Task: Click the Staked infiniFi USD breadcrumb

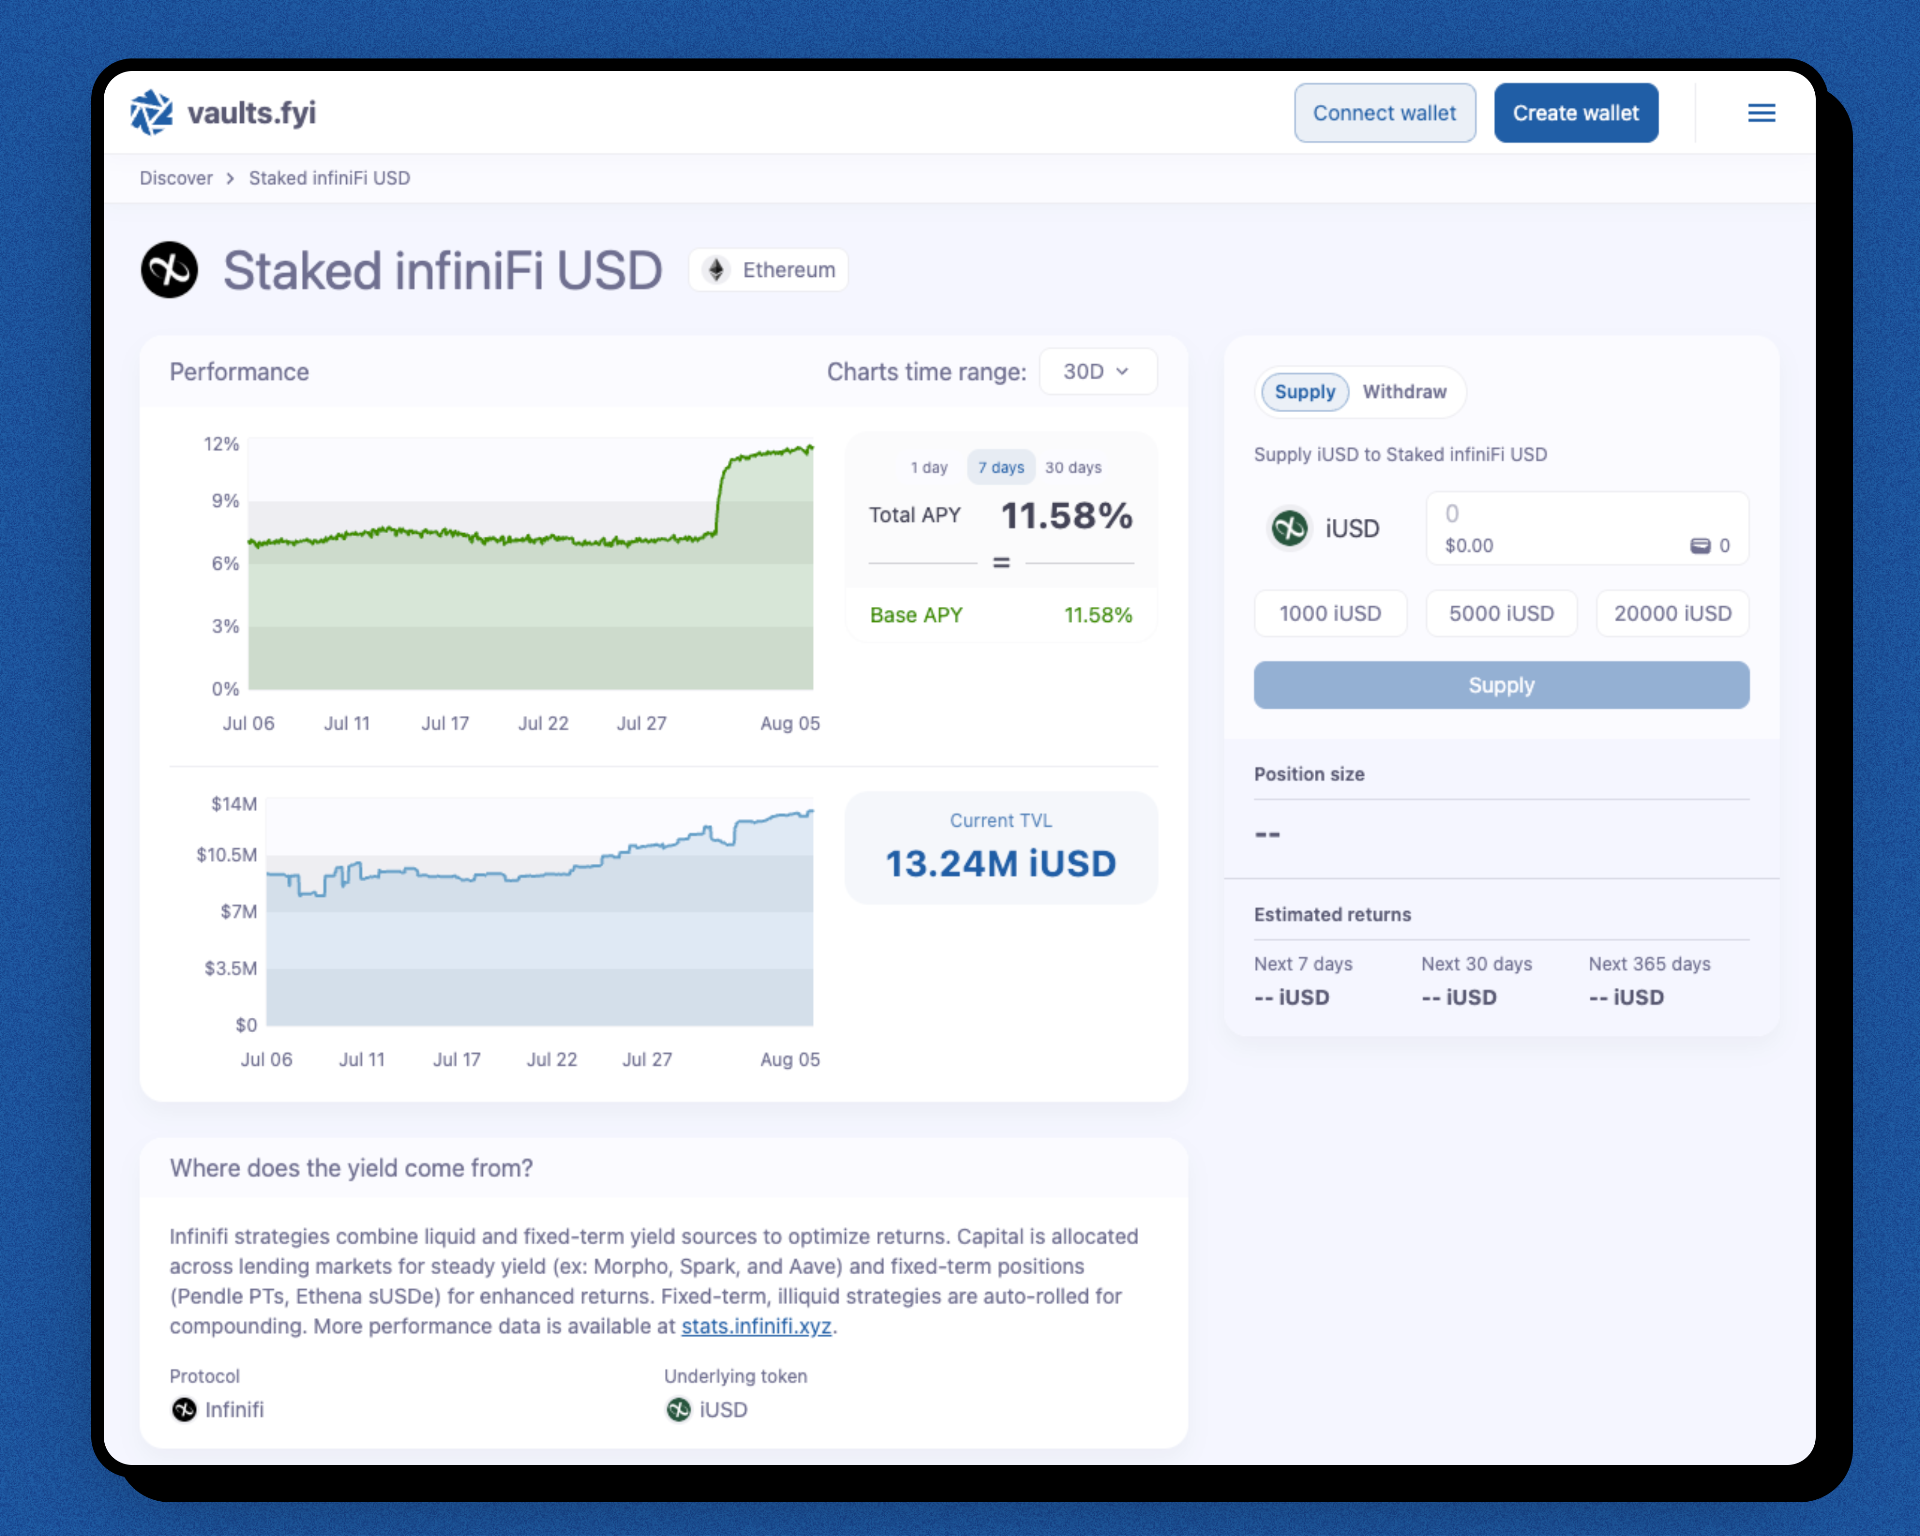Action: pyautogui.click(x=329, y=178)
